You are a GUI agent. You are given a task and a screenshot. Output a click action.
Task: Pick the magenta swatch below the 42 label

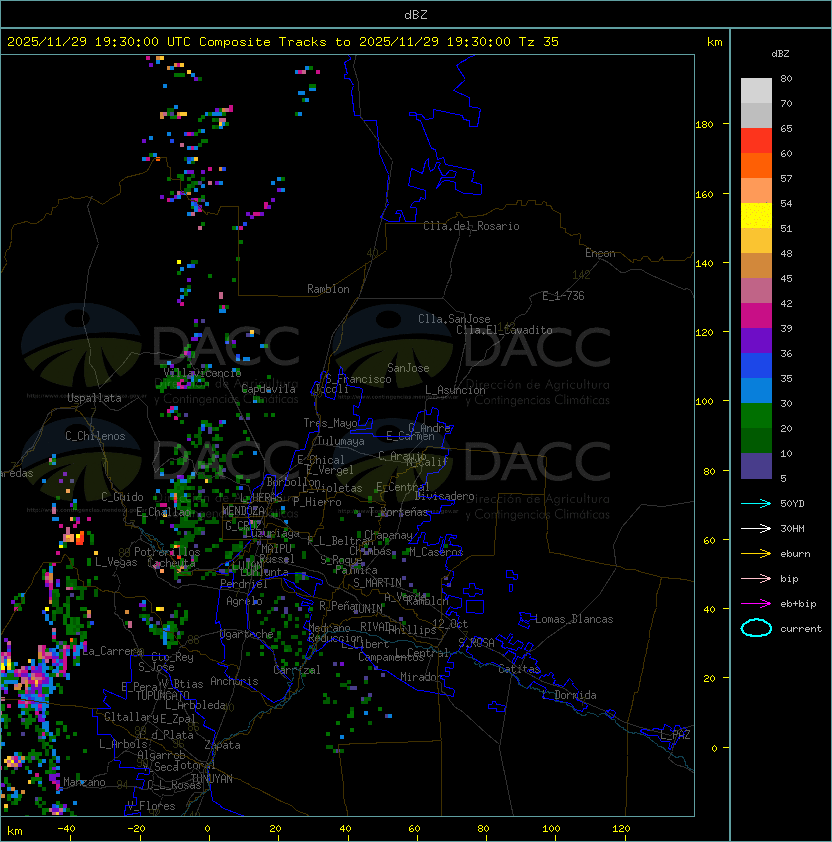756,316
